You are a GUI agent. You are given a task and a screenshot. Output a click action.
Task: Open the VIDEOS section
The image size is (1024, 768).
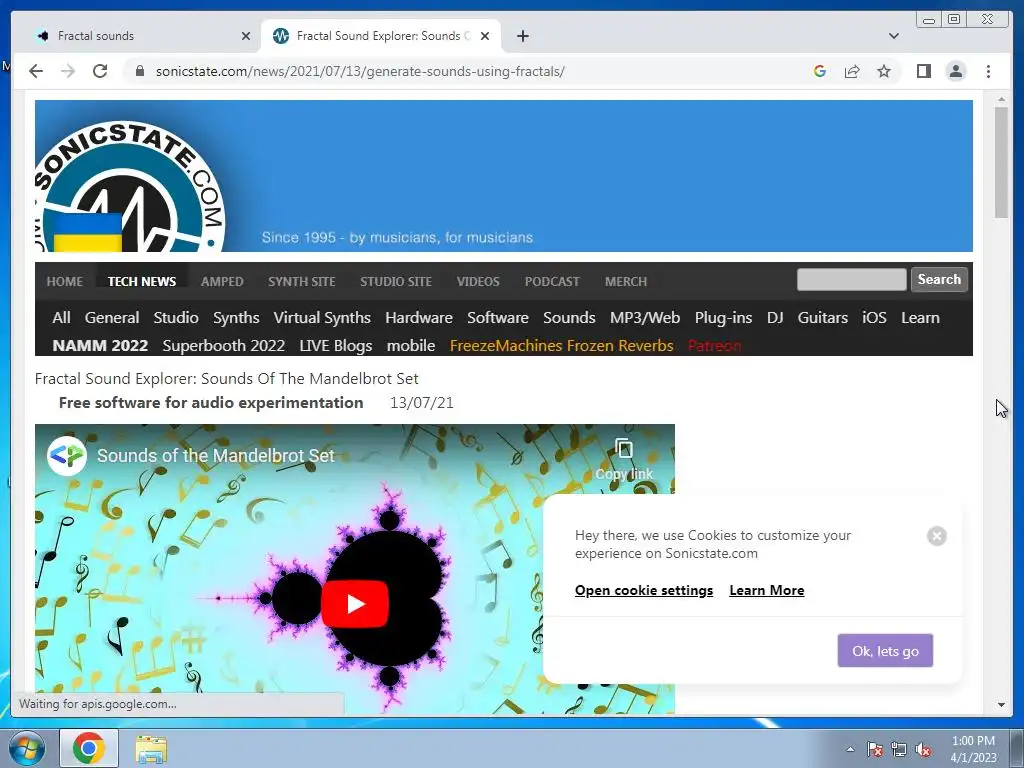[x=478, y=281]
